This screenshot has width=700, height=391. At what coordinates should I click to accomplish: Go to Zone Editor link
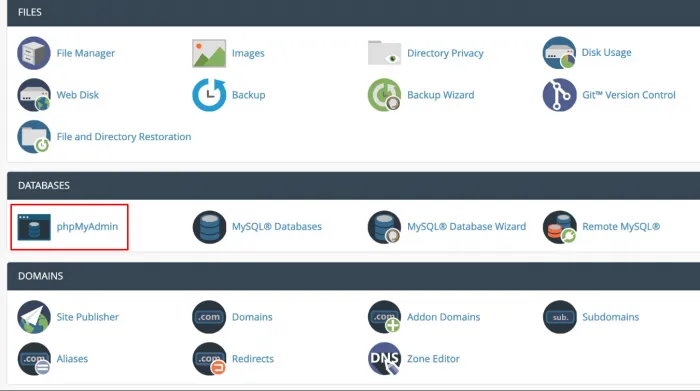tap(433, 359)
